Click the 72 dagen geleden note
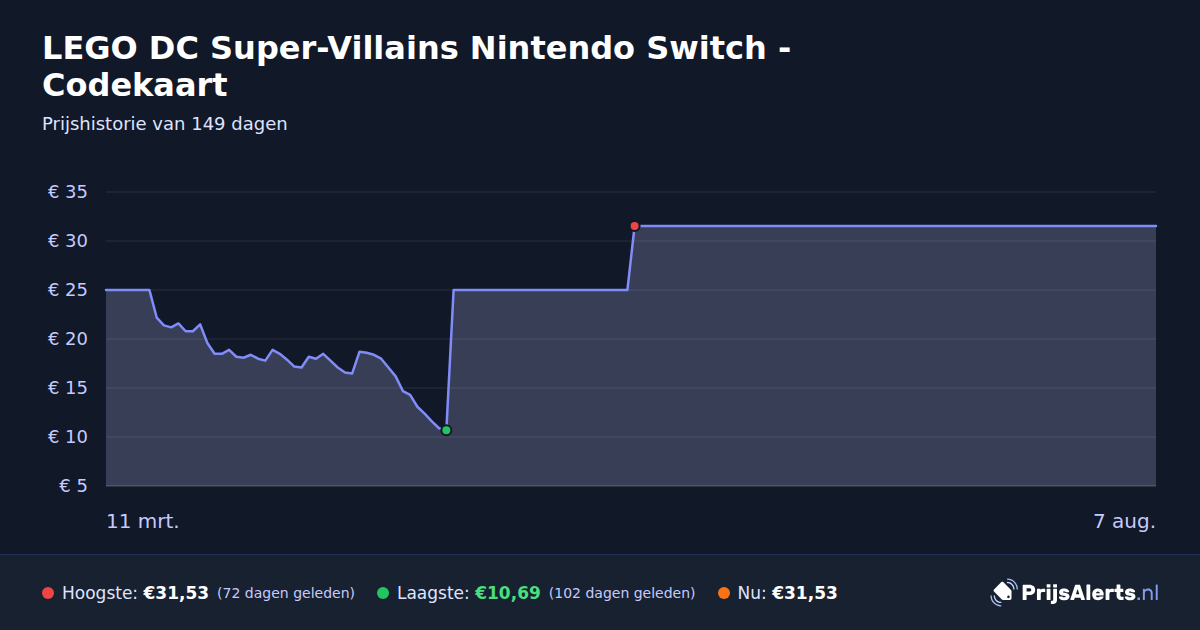This screenshot has width=1200, height=630. click(286, 593)
